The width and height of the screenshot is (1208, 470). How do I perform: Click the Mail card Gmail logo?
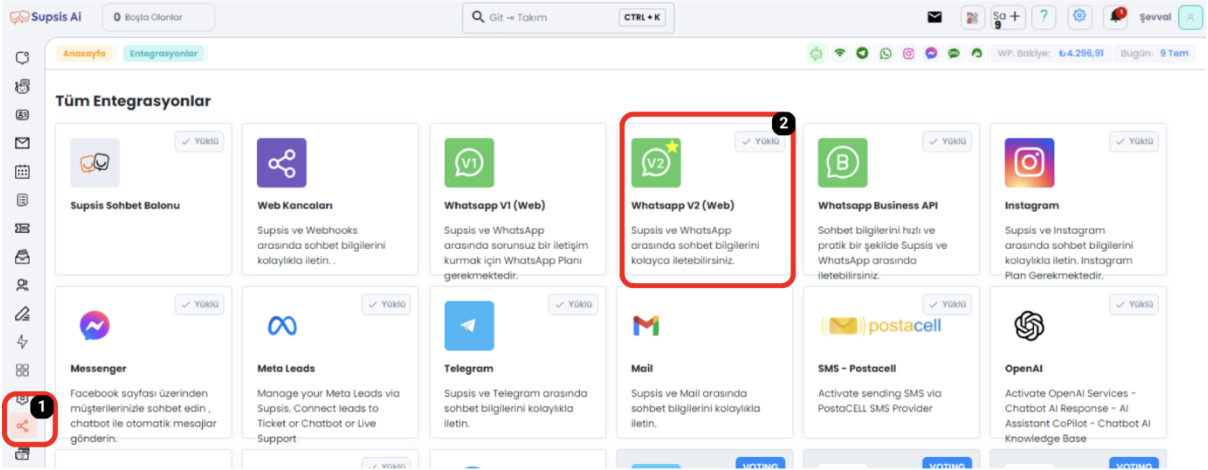[x=646, y=326]
